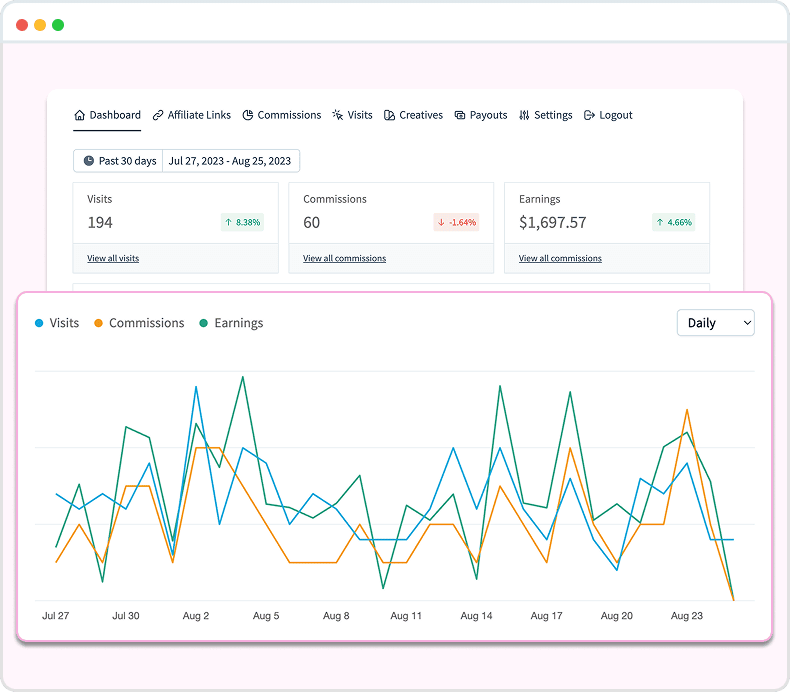Click the Logout arrow icon
The width and height of the screenshot is (790, 692).
coord(589,115)
